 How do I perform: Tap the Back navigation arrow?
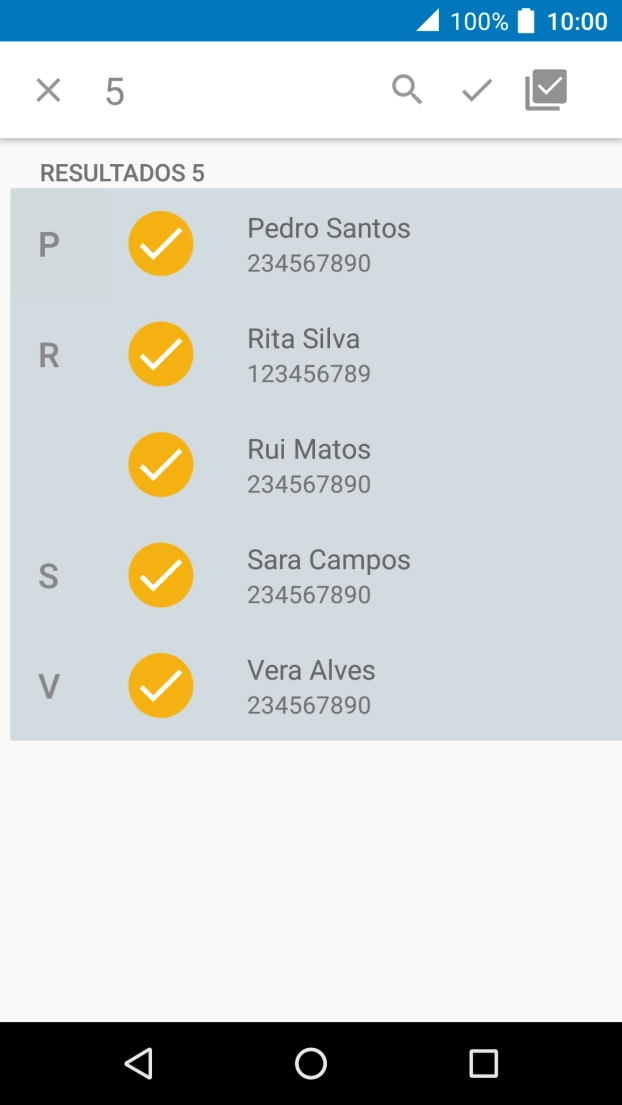(x=138, y=1063)
